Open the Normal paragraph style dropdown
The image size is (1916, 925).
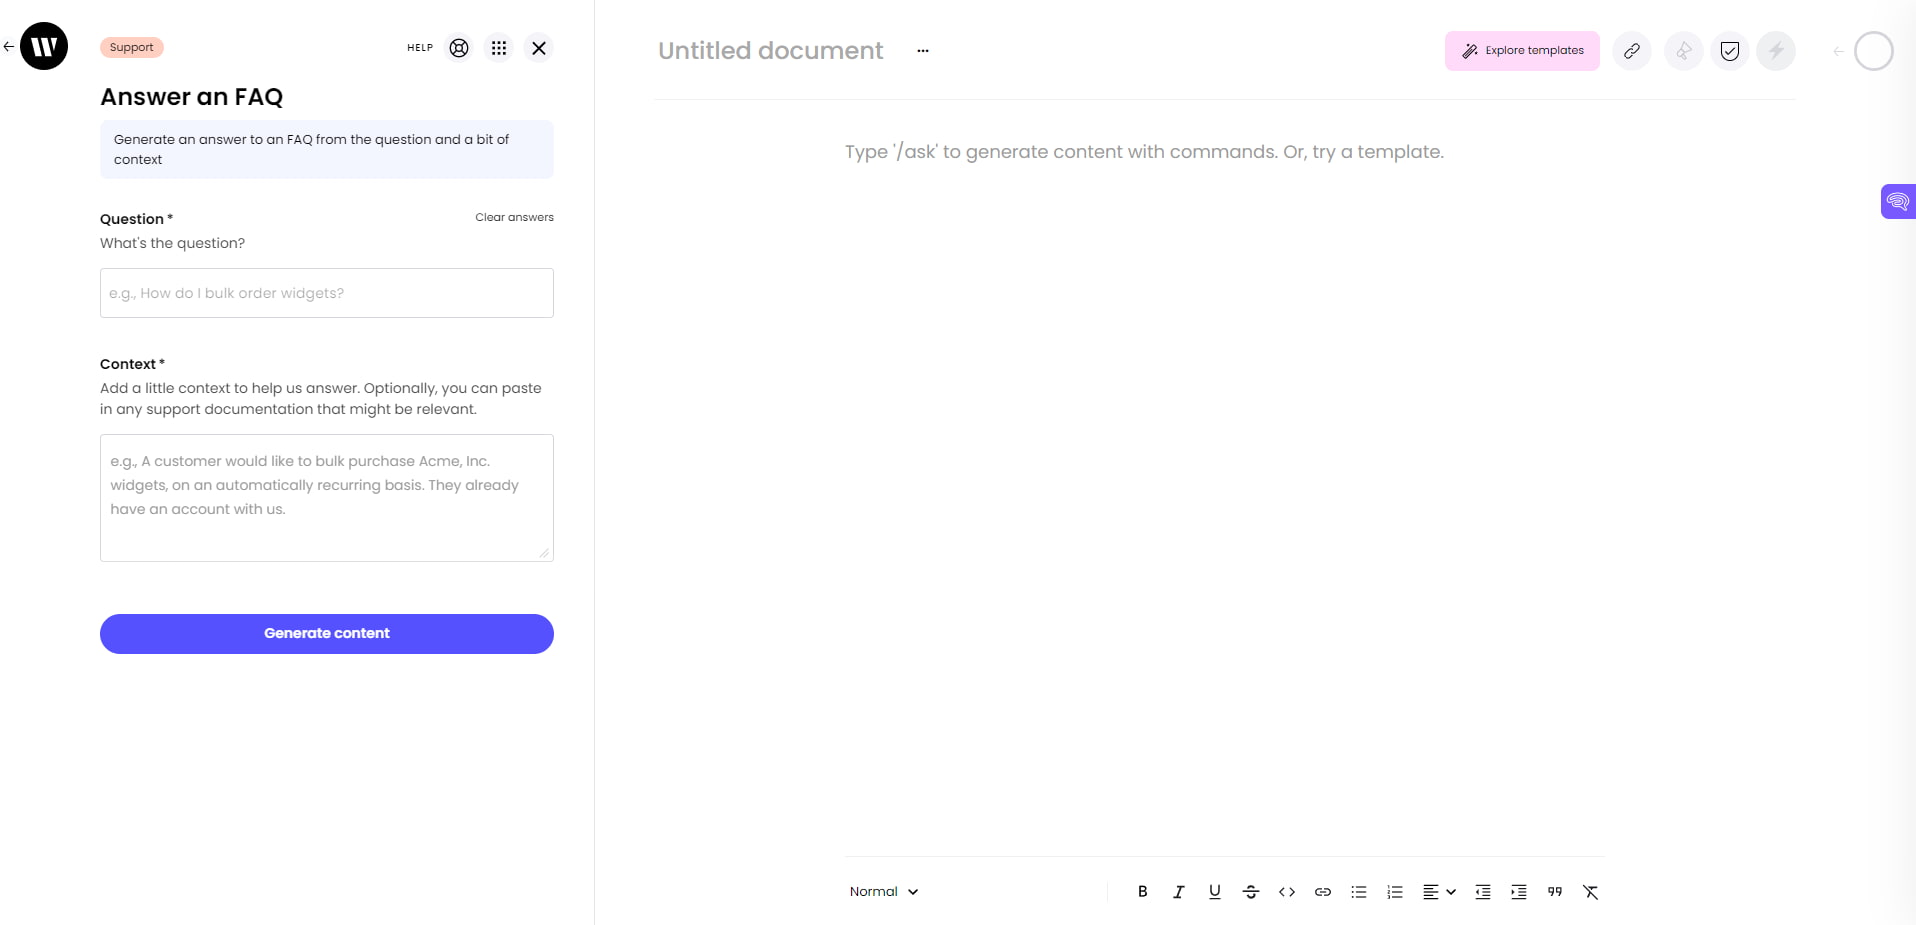(x=882, y=891)
